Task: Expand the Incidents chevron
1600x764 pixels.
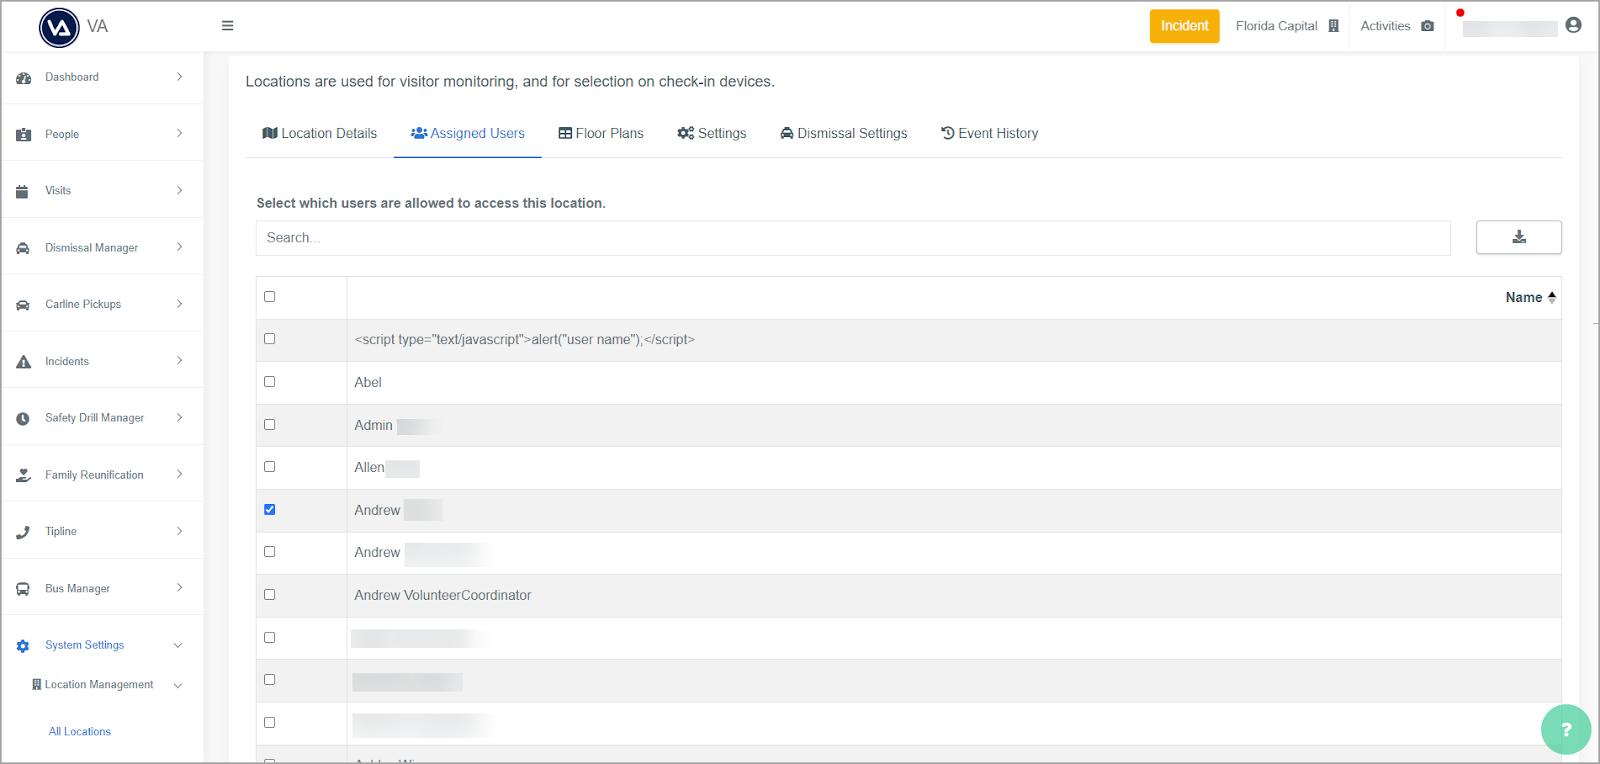Action: pyautogui.click(x=180, y=361)
